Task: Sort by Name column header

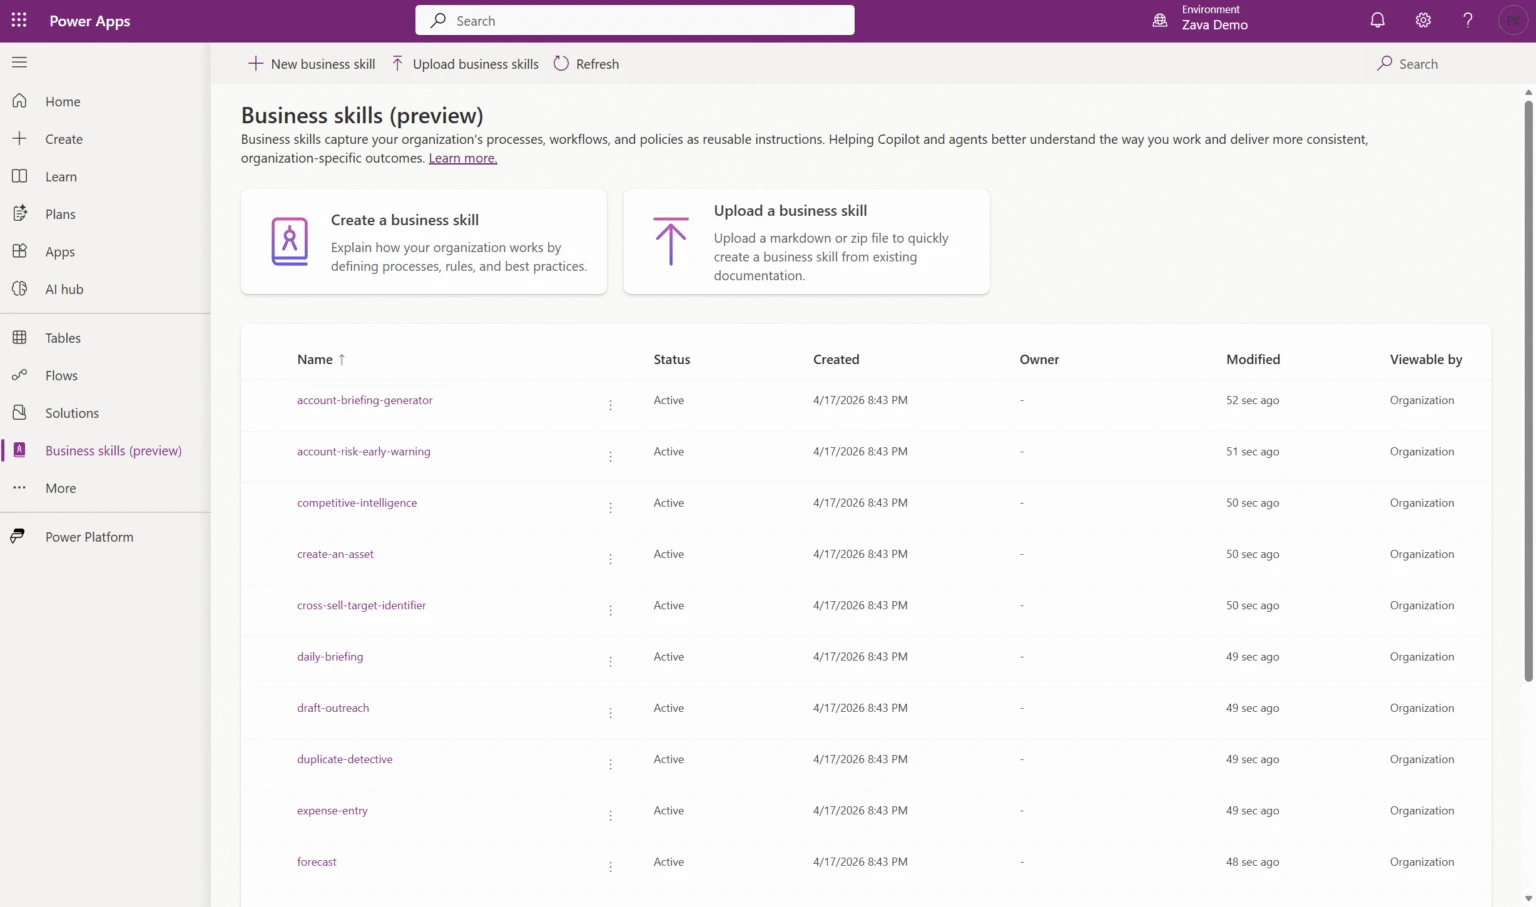Action: tap(321, 359)
